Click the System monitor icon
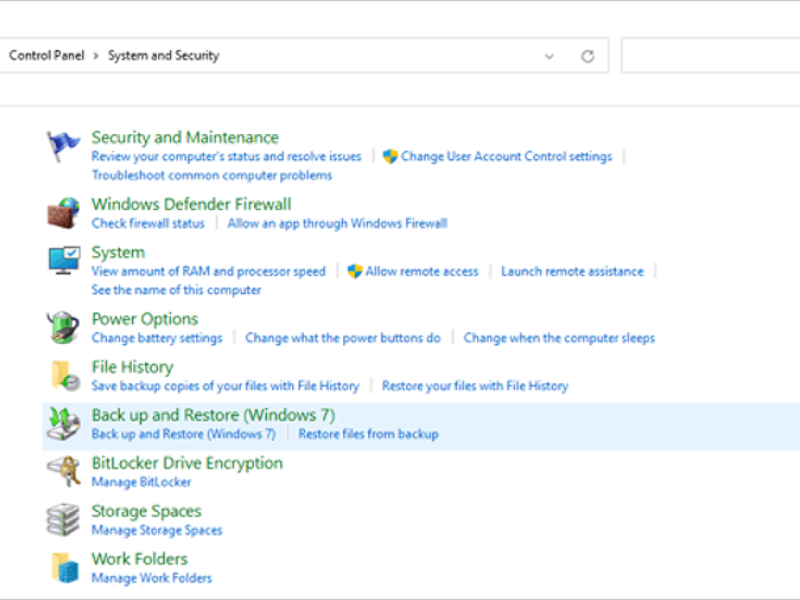 63,261
